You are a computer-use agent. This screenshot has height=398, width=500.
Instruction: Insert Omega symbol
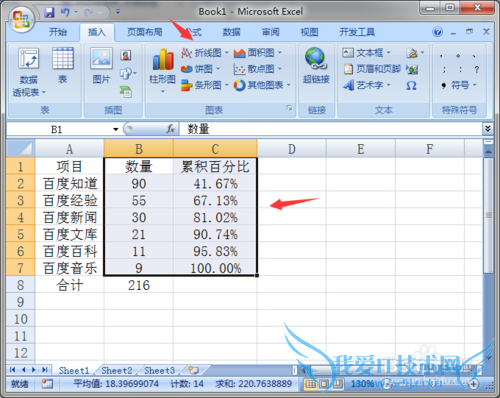tap(411, 86)
